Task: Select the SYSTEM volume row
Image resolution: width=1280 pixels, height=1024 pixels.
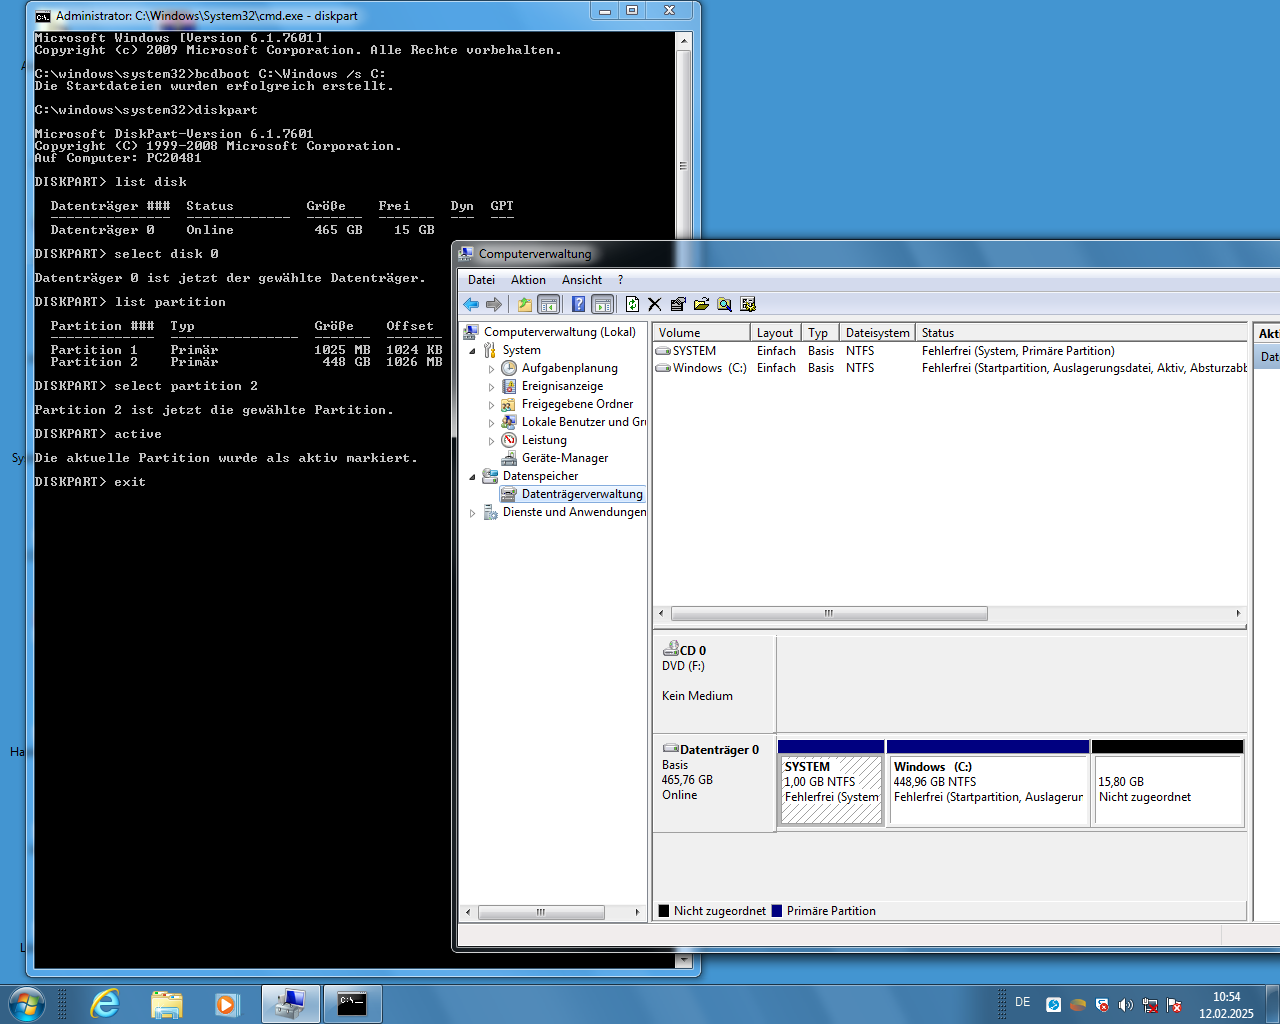Action: [950, 351]
